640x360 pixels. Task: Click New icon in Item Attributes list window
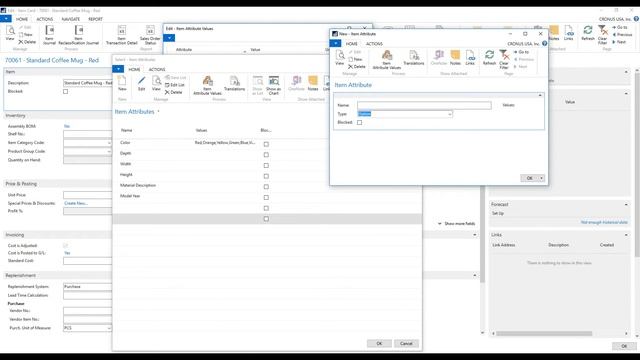122,83
